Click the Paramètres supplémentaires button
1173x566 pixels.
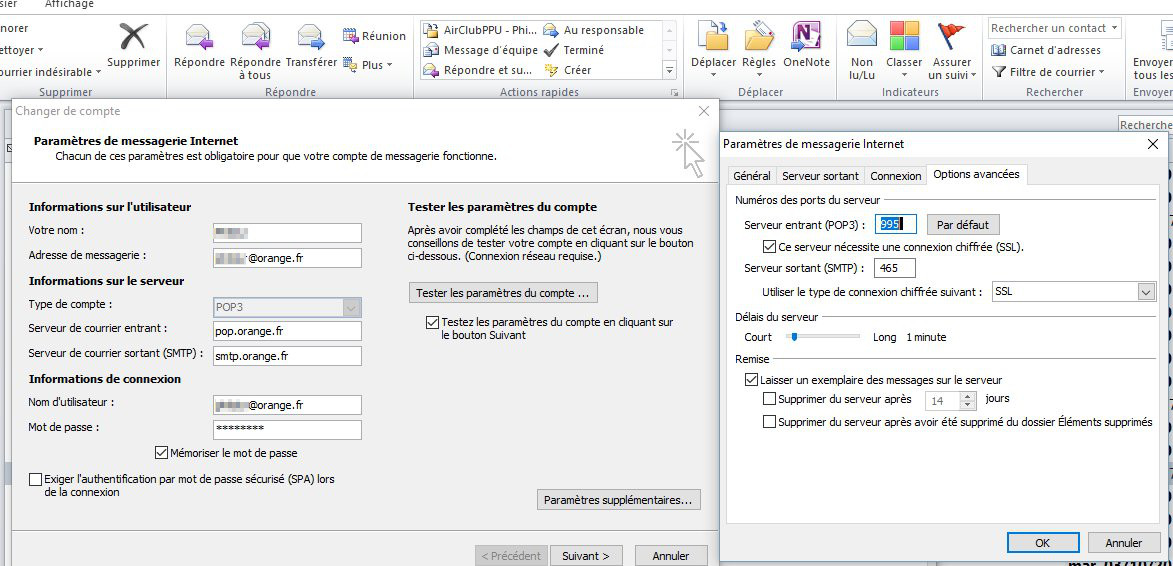click(619, 499)
